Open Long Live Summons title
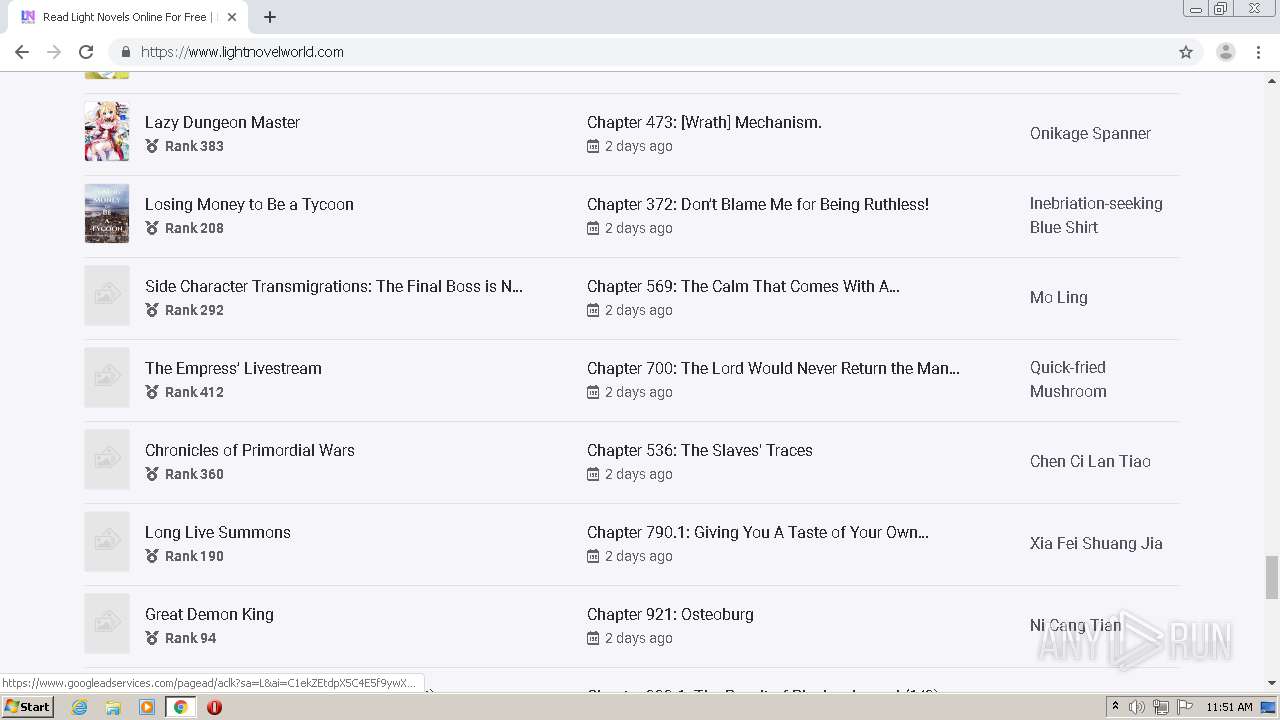Viewport: 1280px width, 720px height. 218,532
